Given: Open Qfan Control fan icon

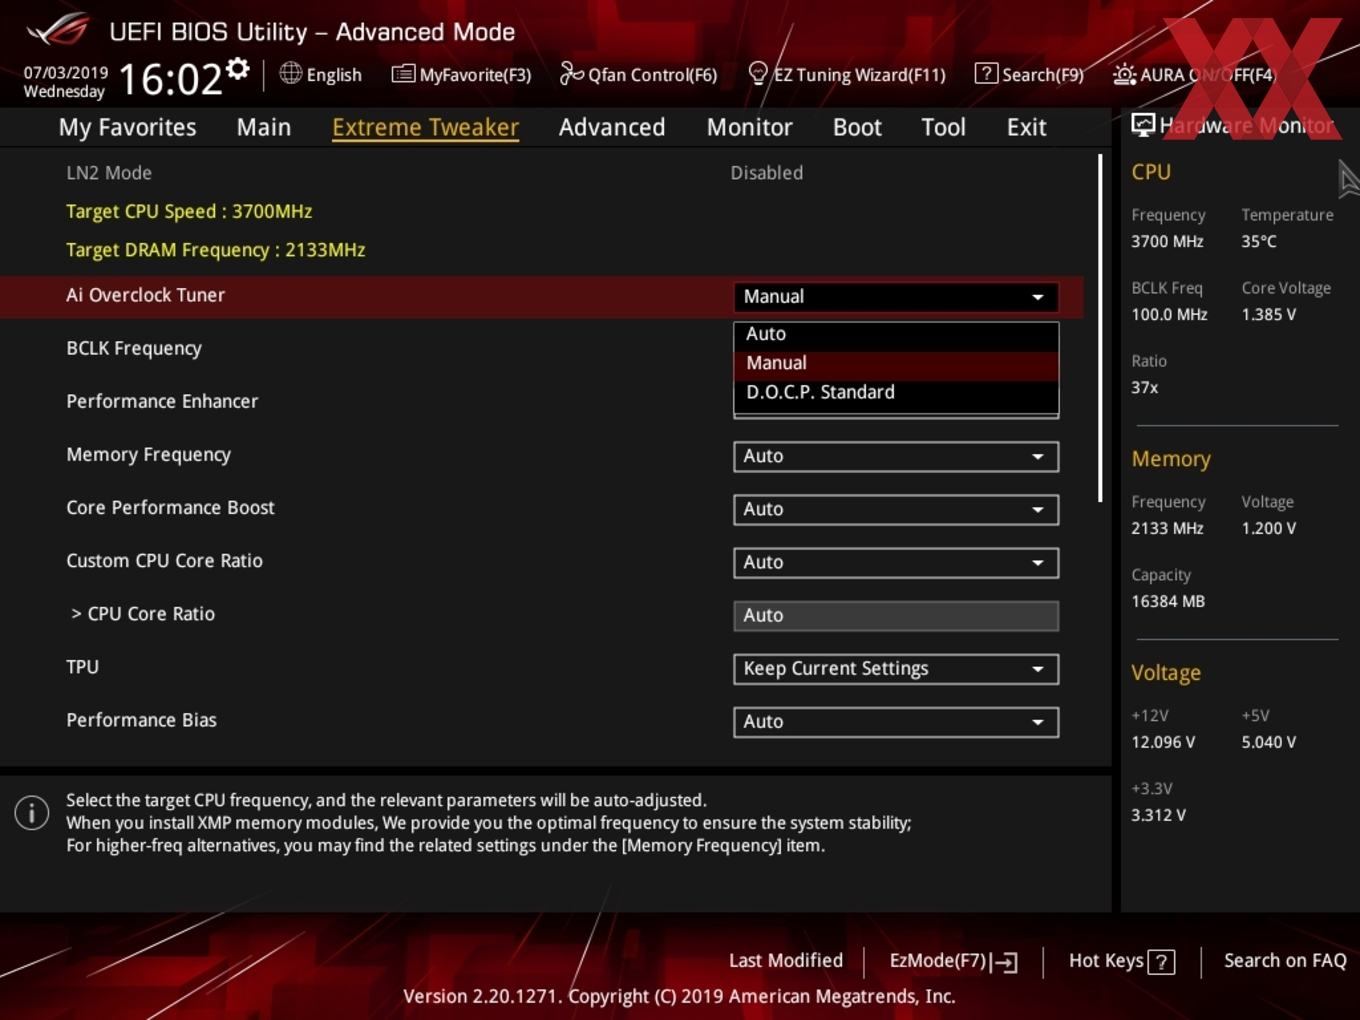Looking at the screenshot, I should coord(571,73).
